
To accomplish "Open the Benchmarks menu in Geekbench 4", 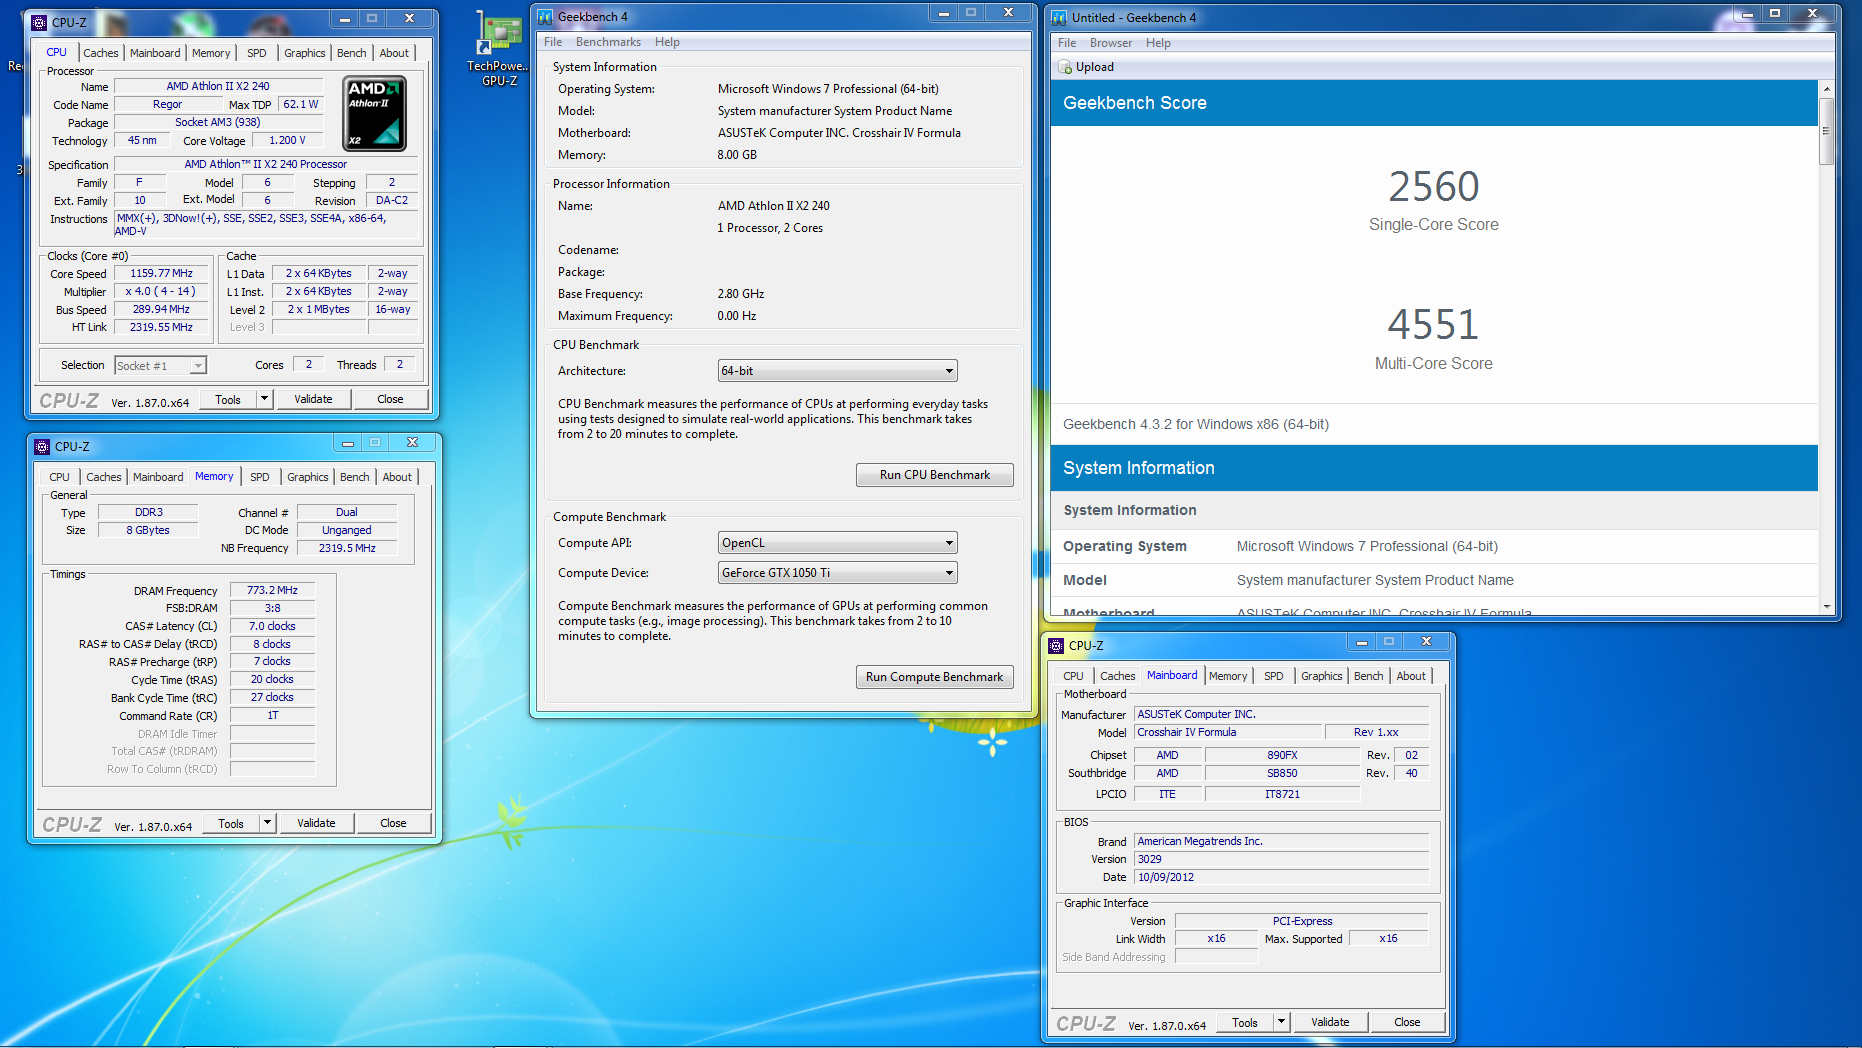I will click(608, 42).
